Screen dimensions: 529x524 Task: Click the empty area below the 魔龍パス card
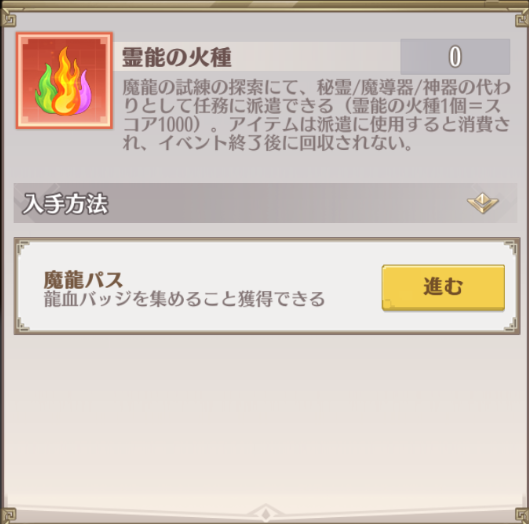coord(266,418)
